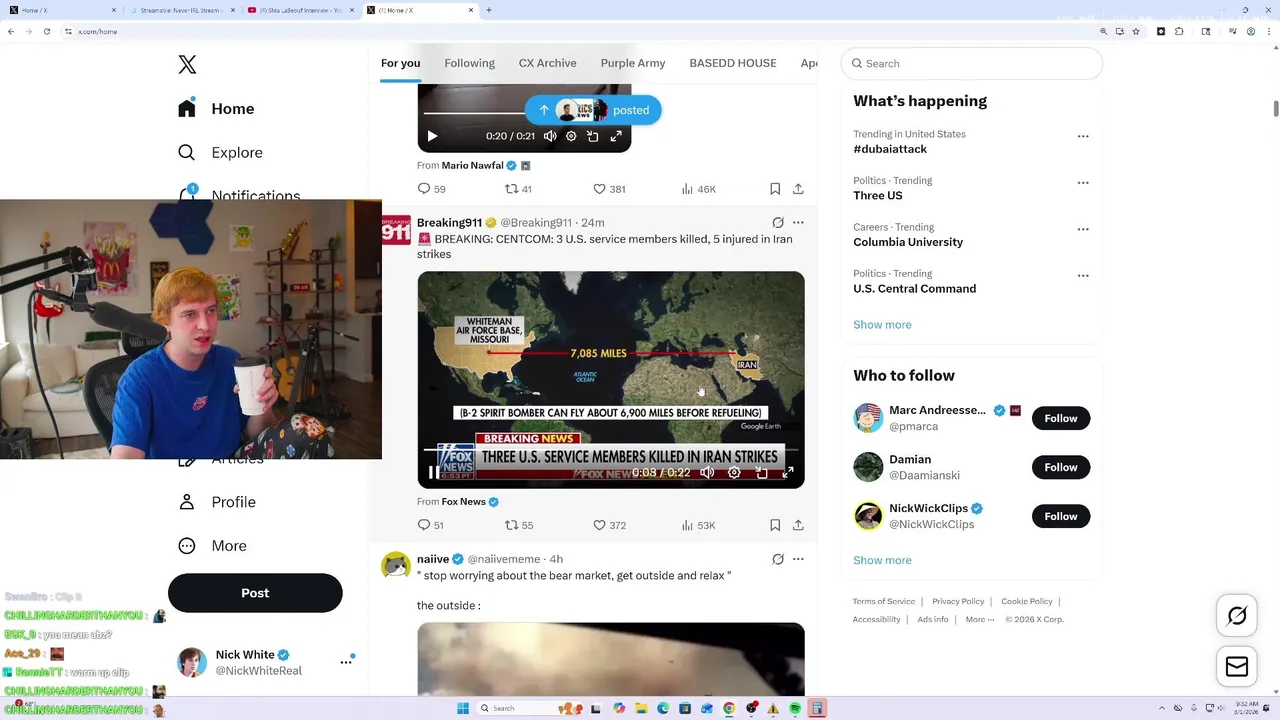Open more options on Breaking911 post
Image resolution: width=1280 pixels, height=720 pixels.
point(798,223)
